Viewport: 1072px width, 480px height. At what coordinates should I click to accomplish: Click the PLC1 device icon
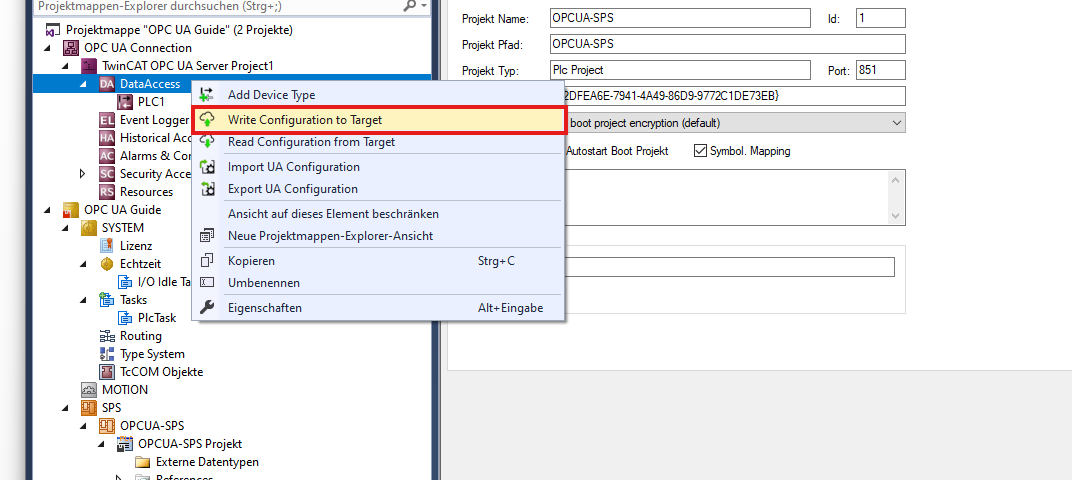point(125,102)
